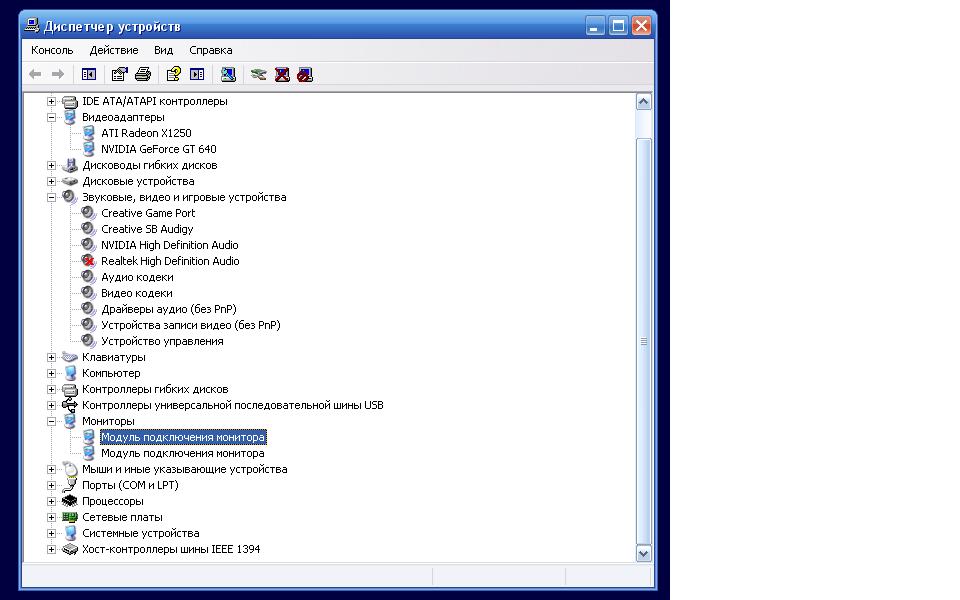Select the ATI Radeon X1250 adapter

[x=146, y=133]
